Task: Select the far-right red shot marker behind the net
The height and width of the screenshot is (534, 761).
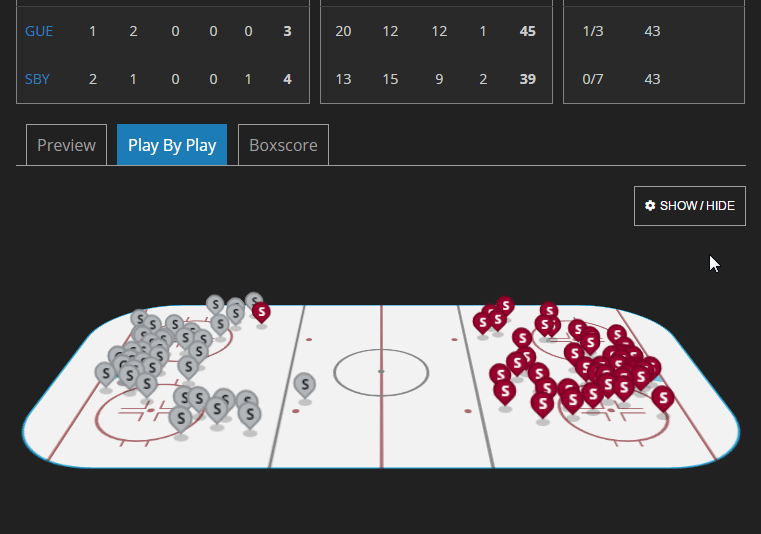Action: [x=663, y=399]
